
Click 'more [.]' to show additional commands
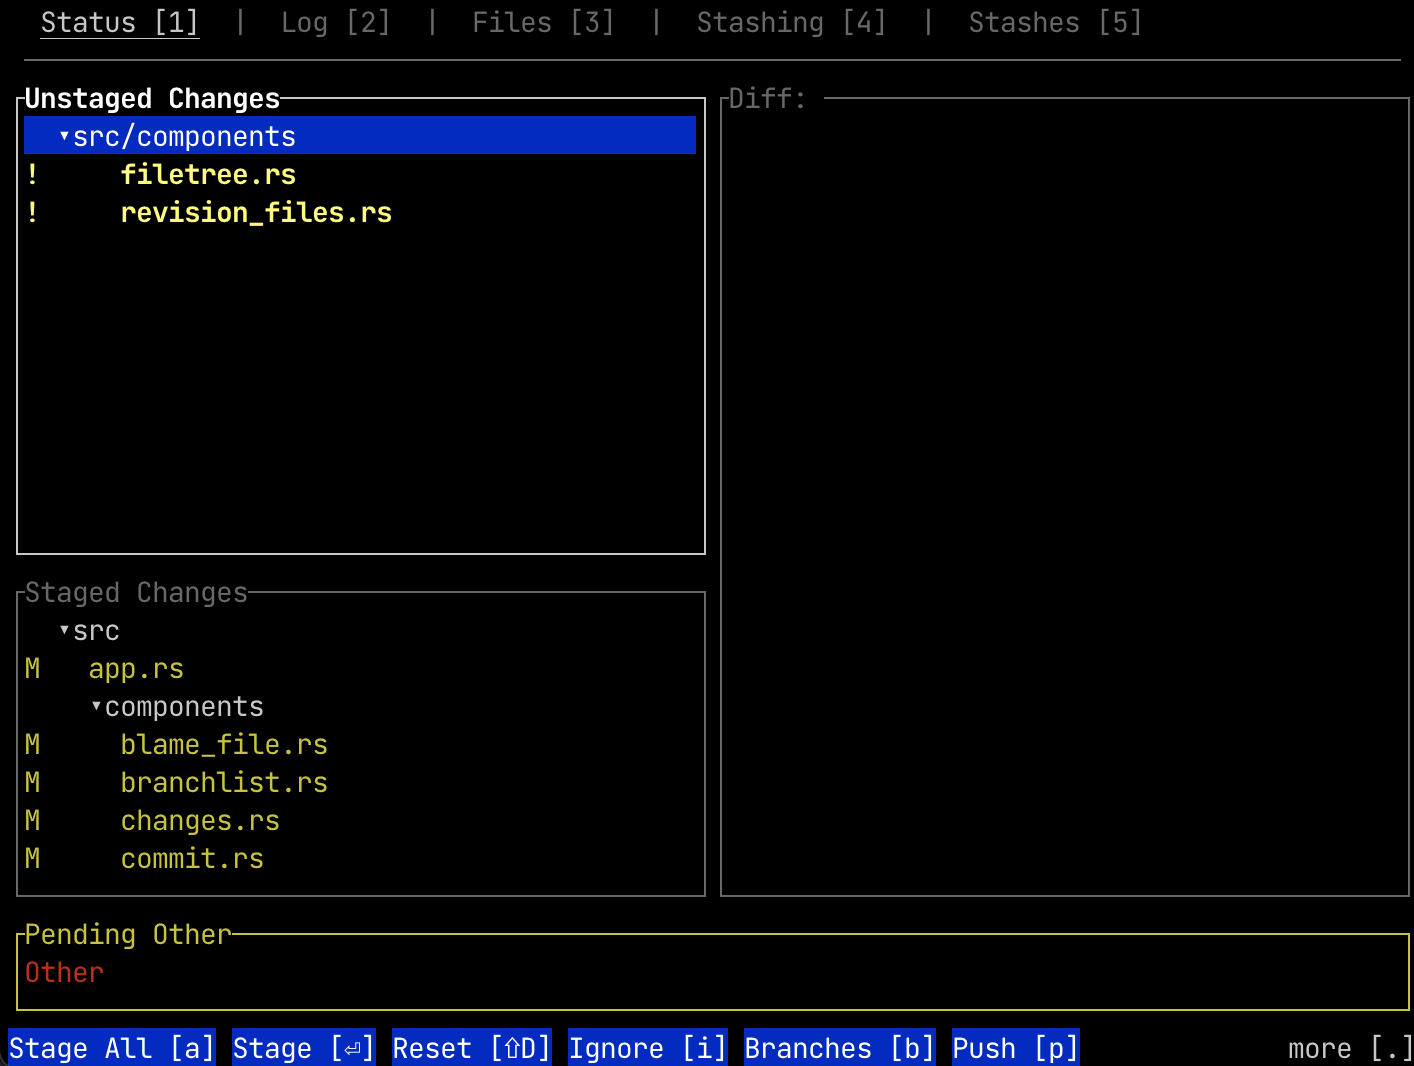[1346, 1047]
